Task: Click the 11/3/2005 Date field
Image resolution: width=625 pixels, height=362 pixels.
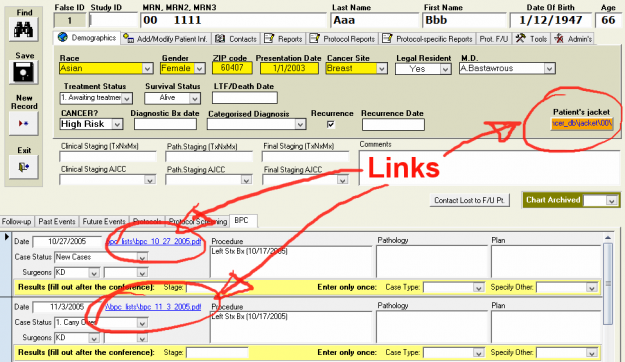Action: pyautogui.click(x=67, y=307)
